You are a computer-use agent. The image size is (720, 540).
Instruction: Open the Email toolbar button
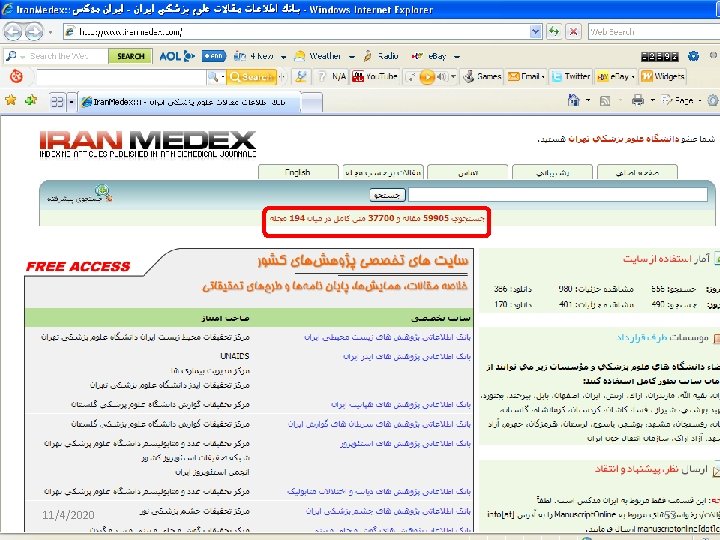coord(526,77)
